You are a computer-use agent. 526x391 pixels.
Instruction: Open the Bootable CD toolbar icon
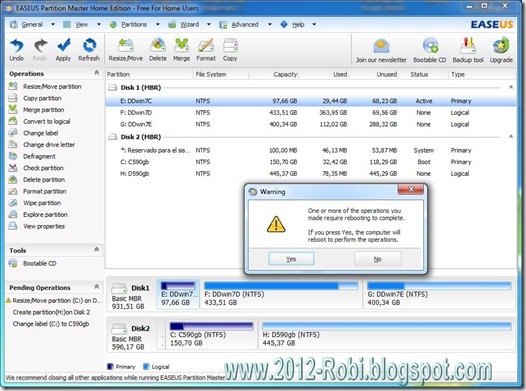coord(430,46)
